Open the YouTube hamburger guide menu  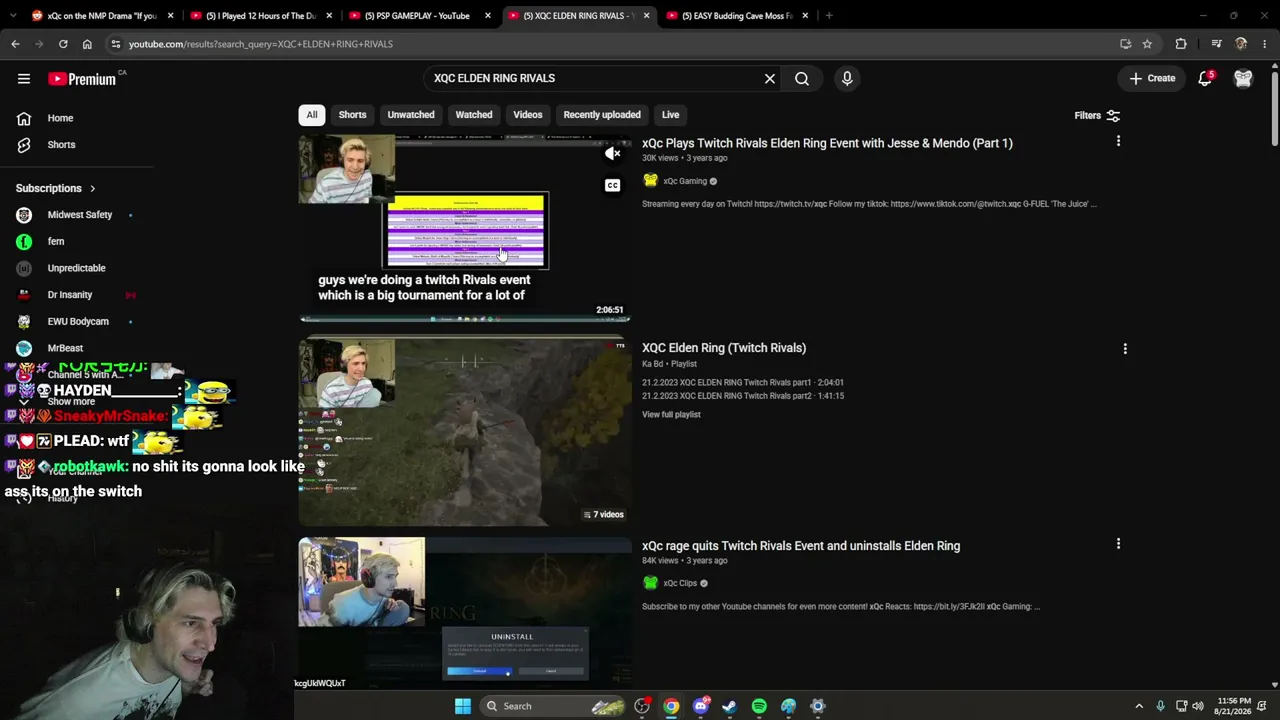(x=24, y=78)
